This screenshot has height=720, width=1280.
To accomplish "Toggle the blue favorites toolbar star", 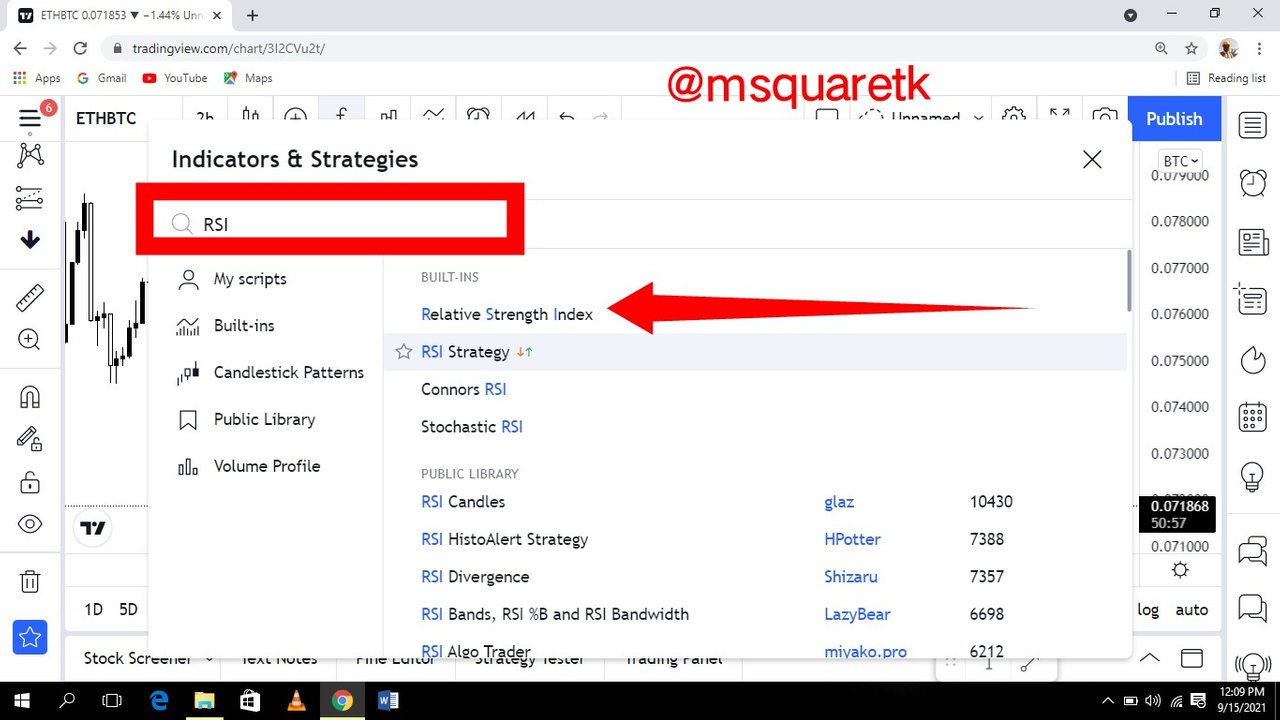I will pyautogui.click(x=30, y=636).
